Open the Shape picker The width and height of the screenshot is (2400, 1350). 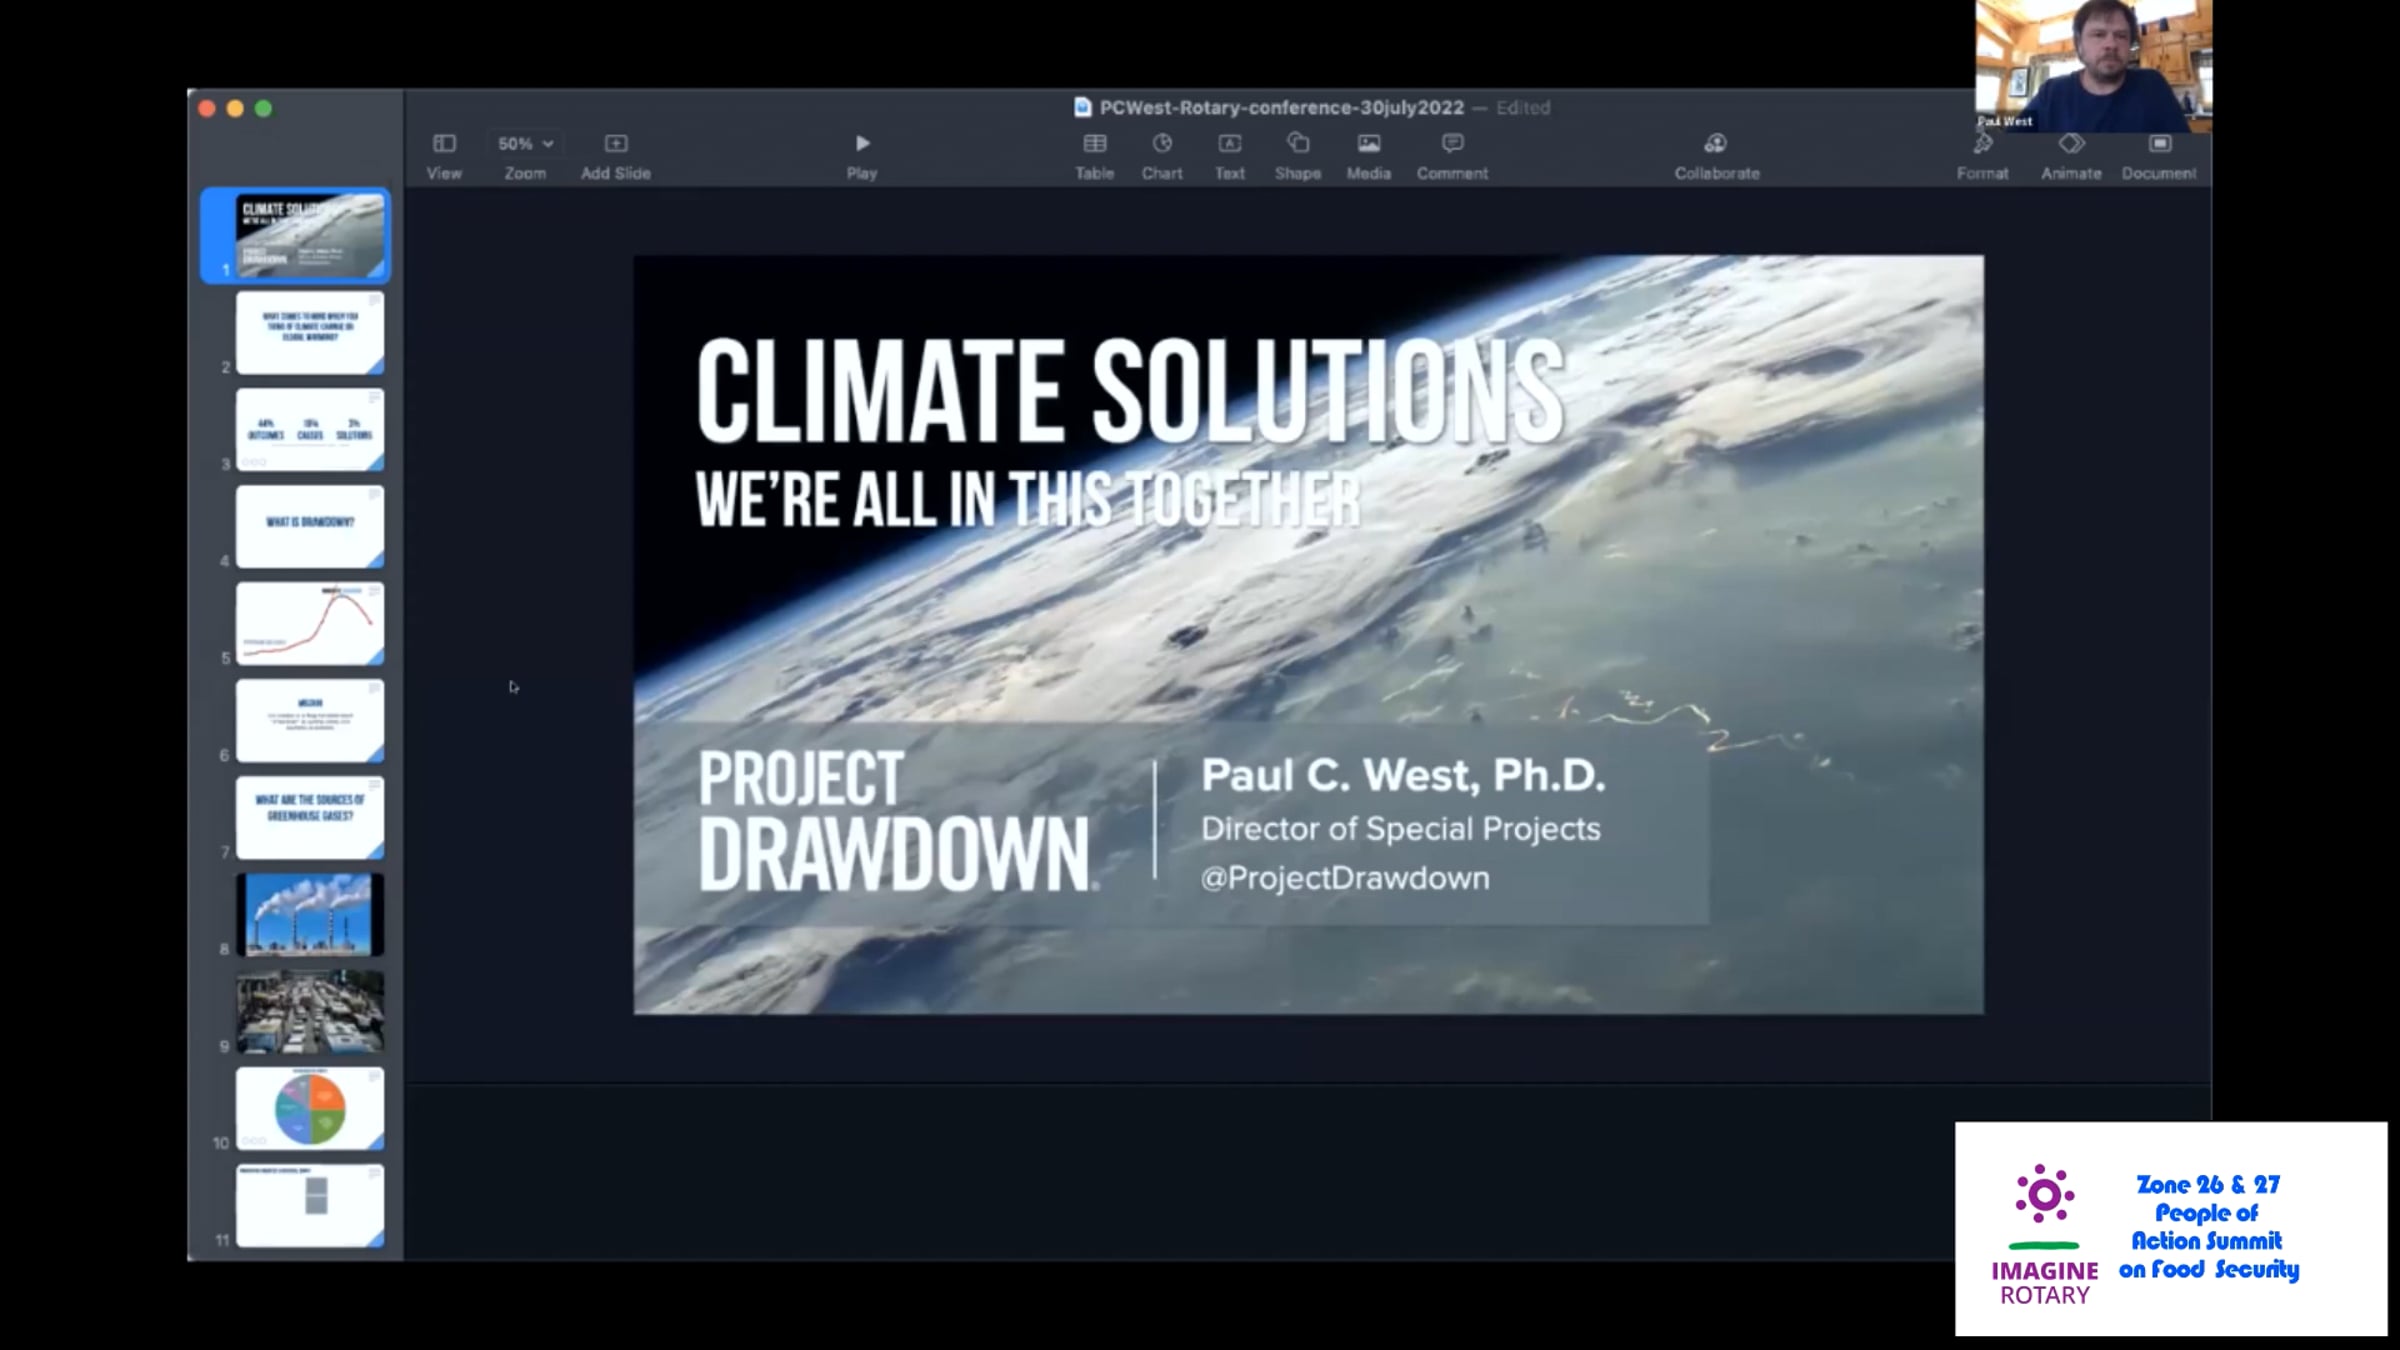click(1297, 145)
